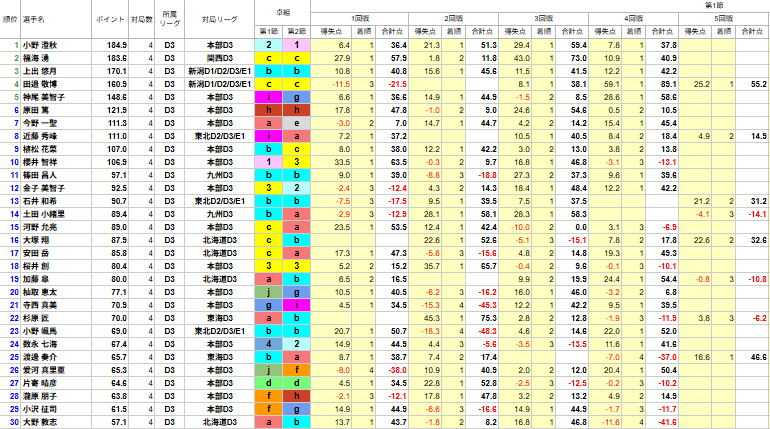Click the red -48.3 total cell
770x429 pixels.
click(x=482, y=331)
